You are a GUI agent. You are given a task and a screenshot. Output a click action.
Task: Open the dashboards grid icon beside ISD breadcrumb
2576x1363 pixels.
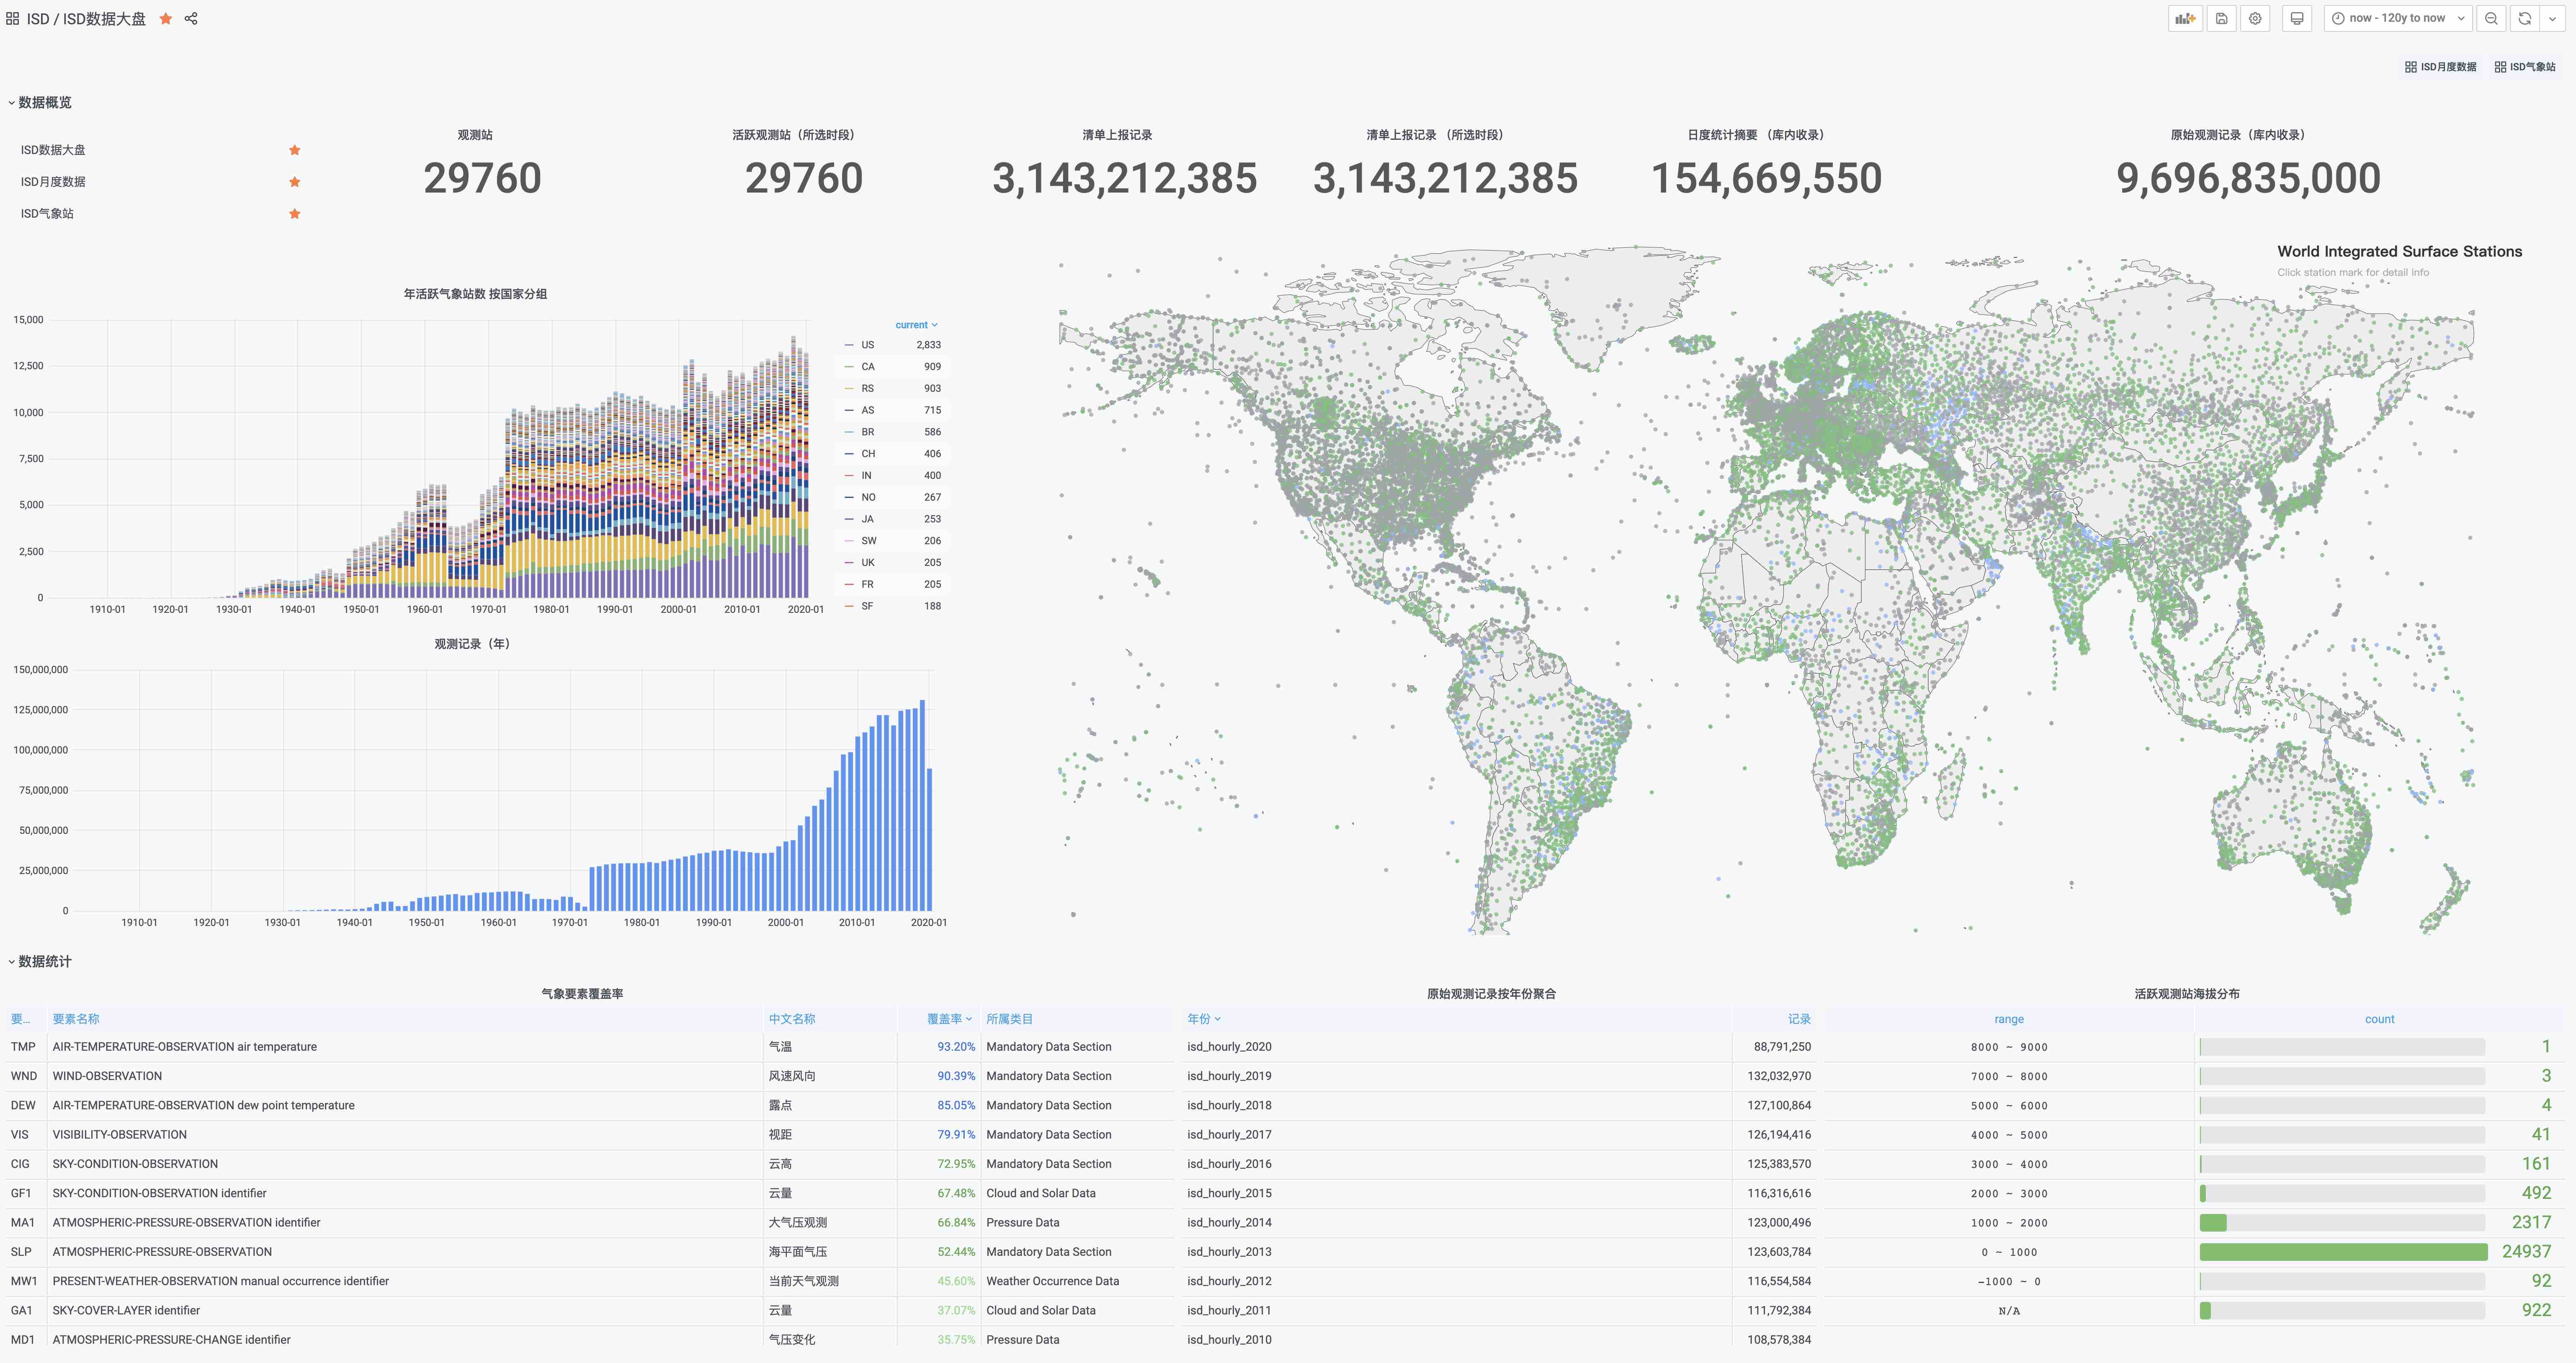point(12,19)
